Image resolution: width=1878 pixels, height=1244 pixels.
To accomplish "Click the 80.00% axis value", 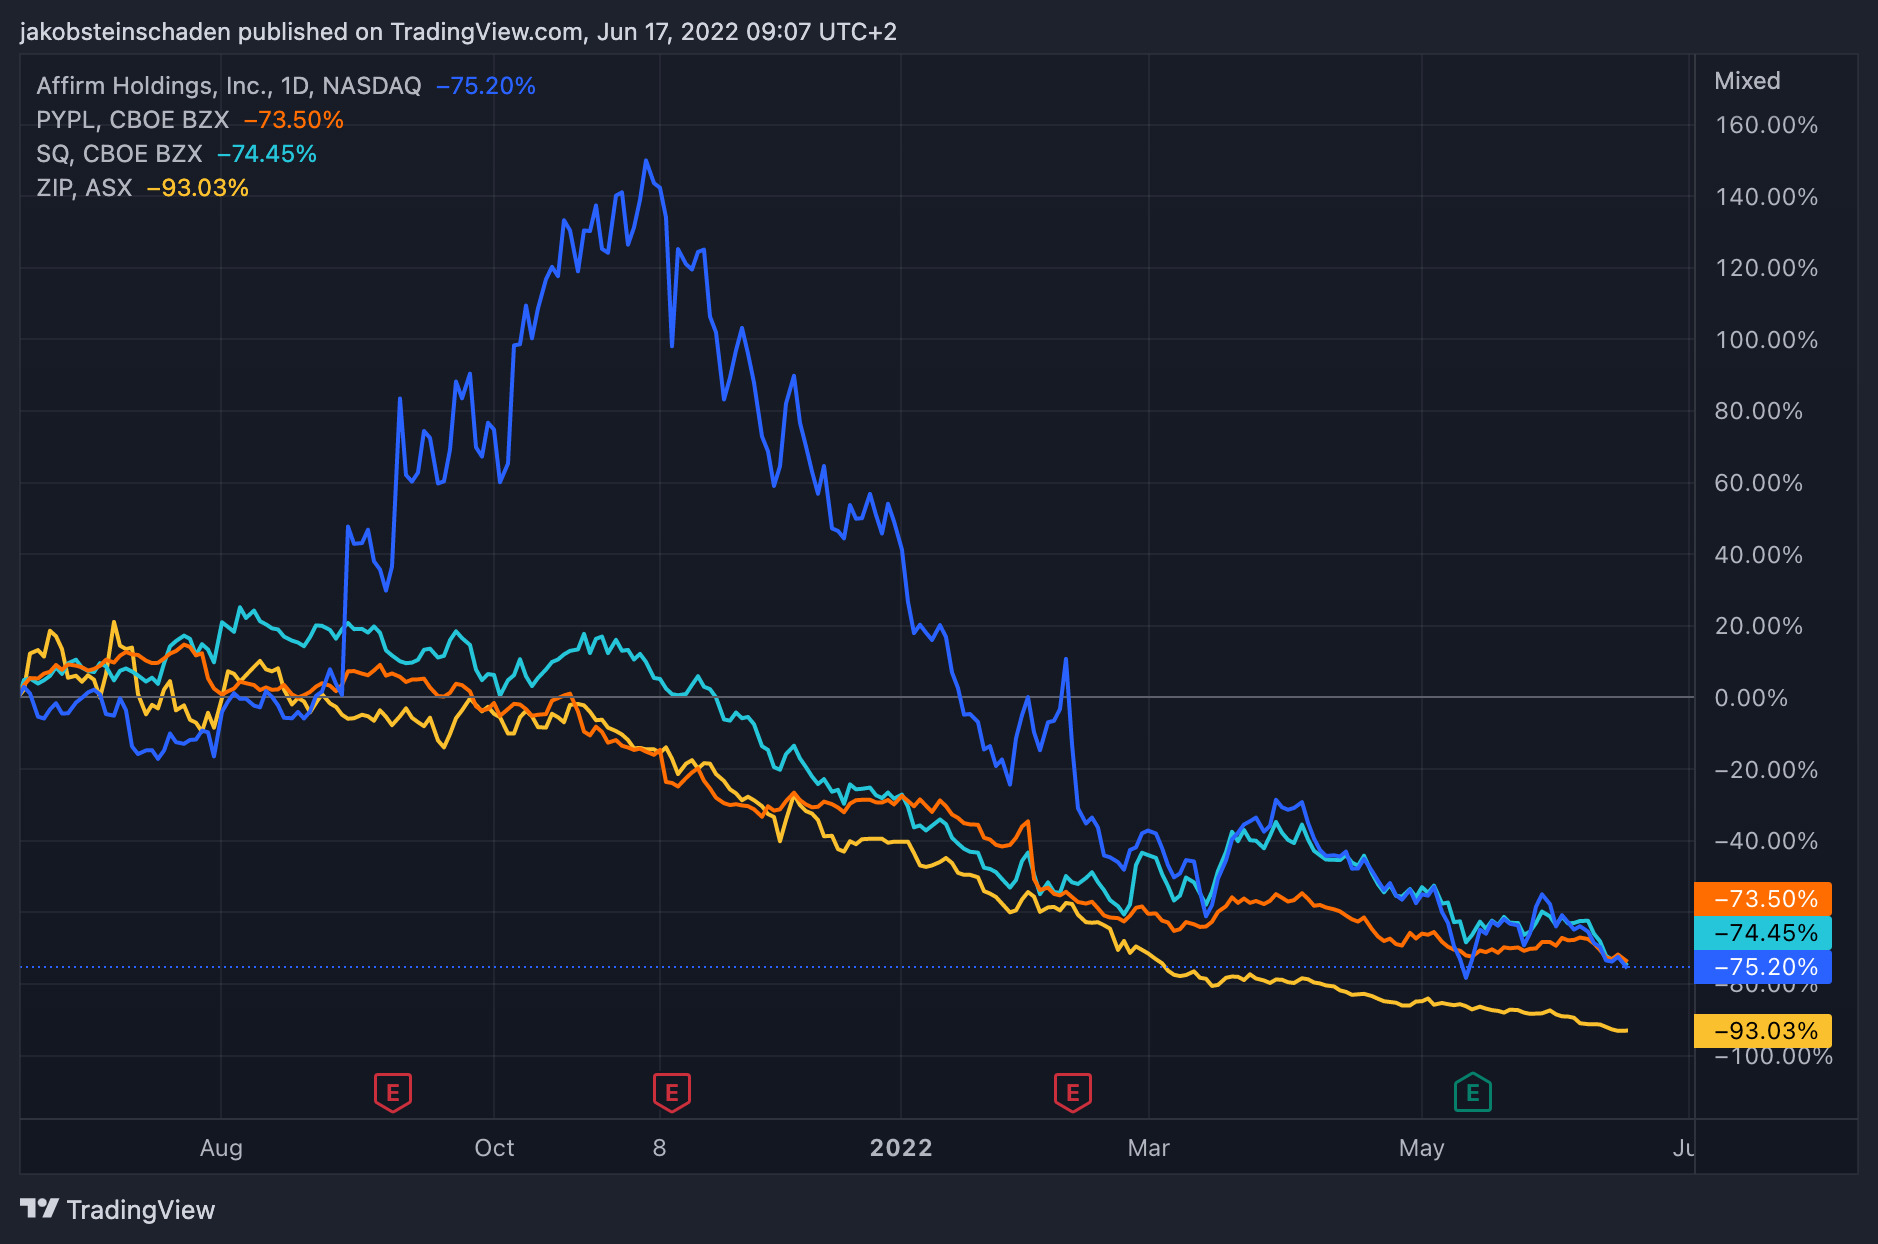I will (1758, 411).
